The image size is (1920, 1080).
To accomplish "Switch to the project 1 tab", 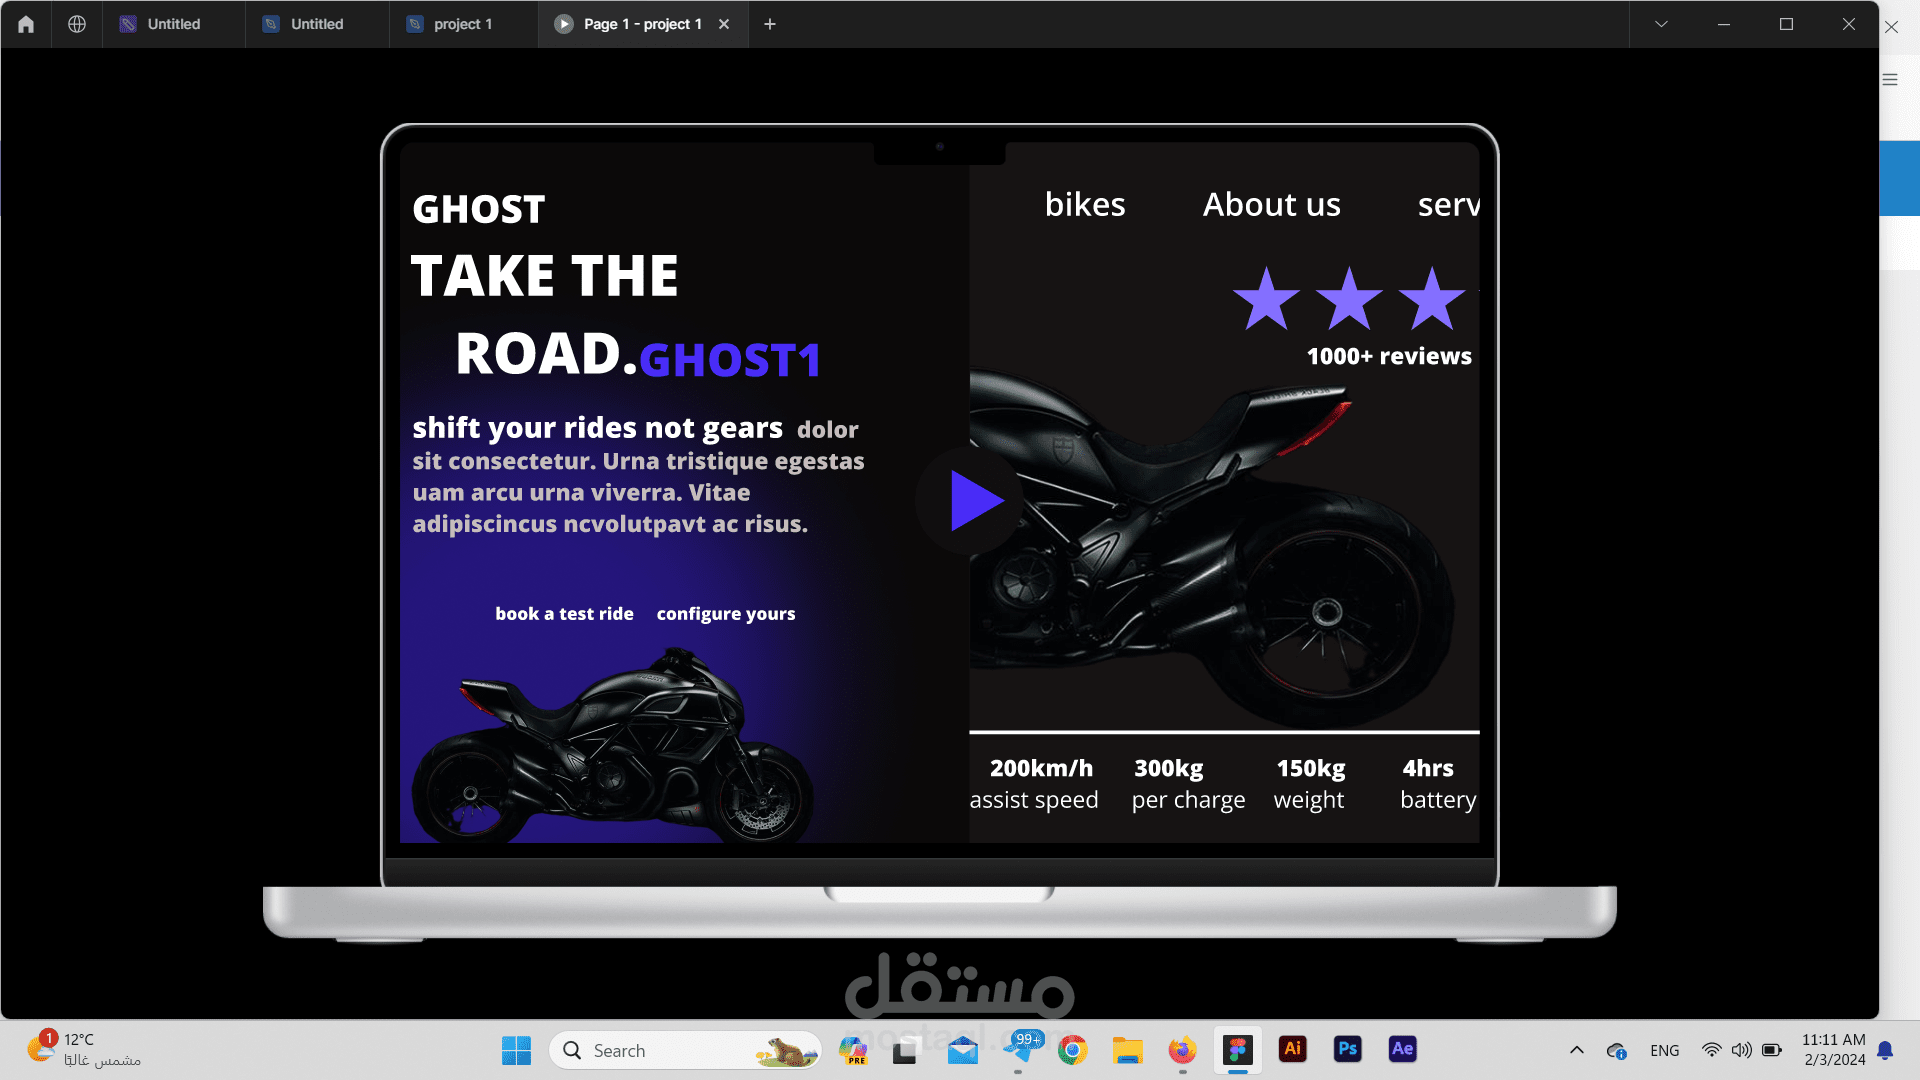I will (x=462, y=24).
